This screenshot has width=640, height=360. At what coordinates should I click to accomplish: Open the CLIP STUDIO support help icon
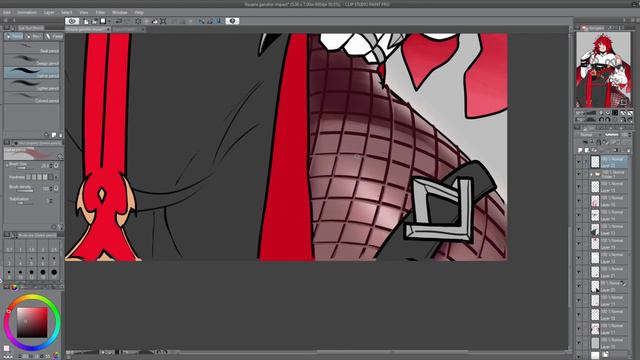232,21
